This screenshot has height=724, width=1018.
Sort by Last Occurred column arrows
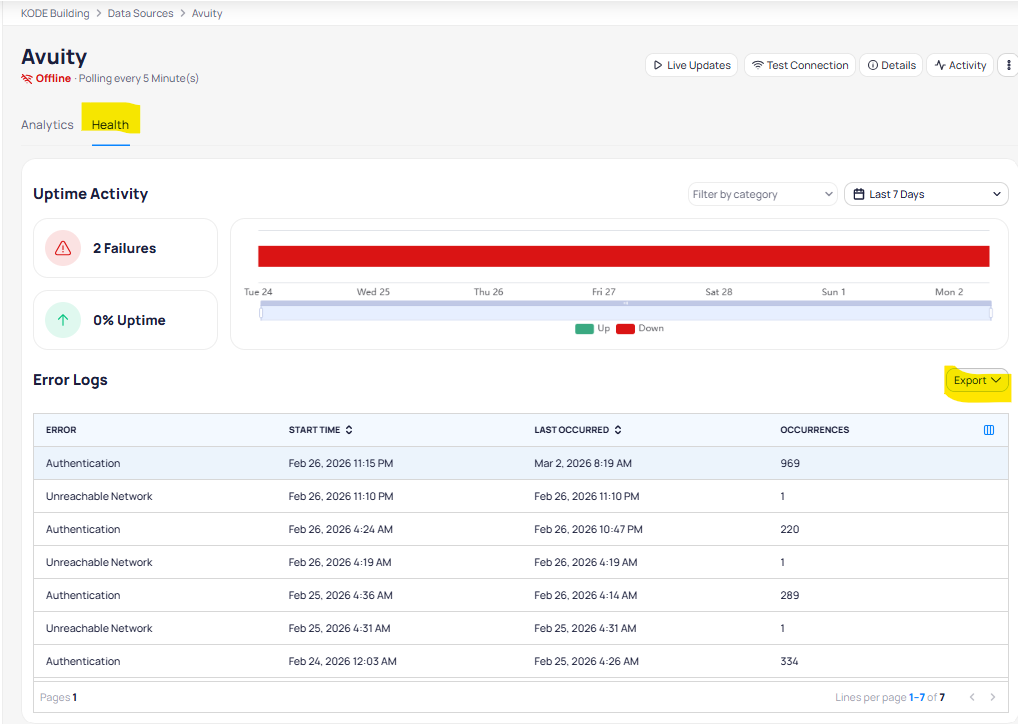tap(617, 430)
